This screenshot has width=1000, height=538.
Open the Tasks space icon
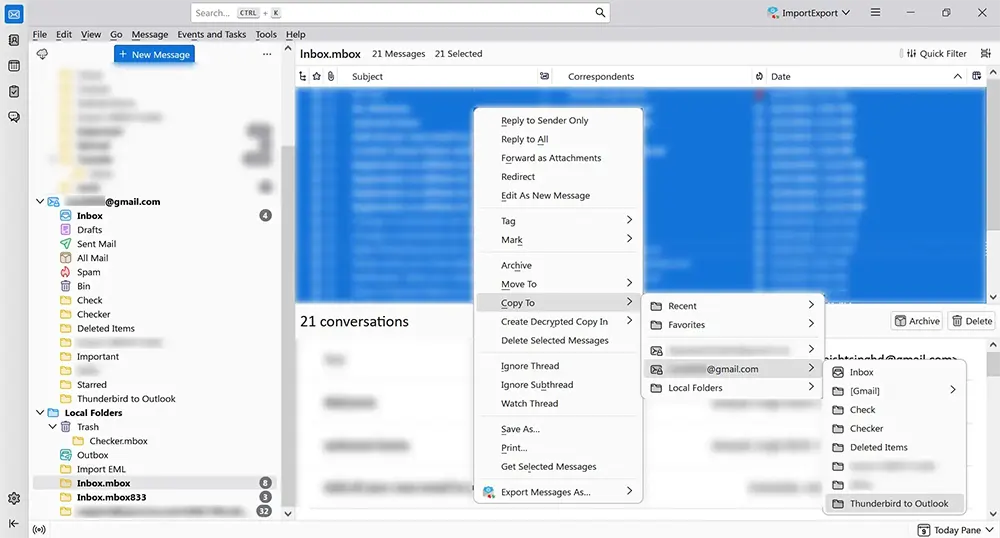pyautogui.click(x=13, y=91)
